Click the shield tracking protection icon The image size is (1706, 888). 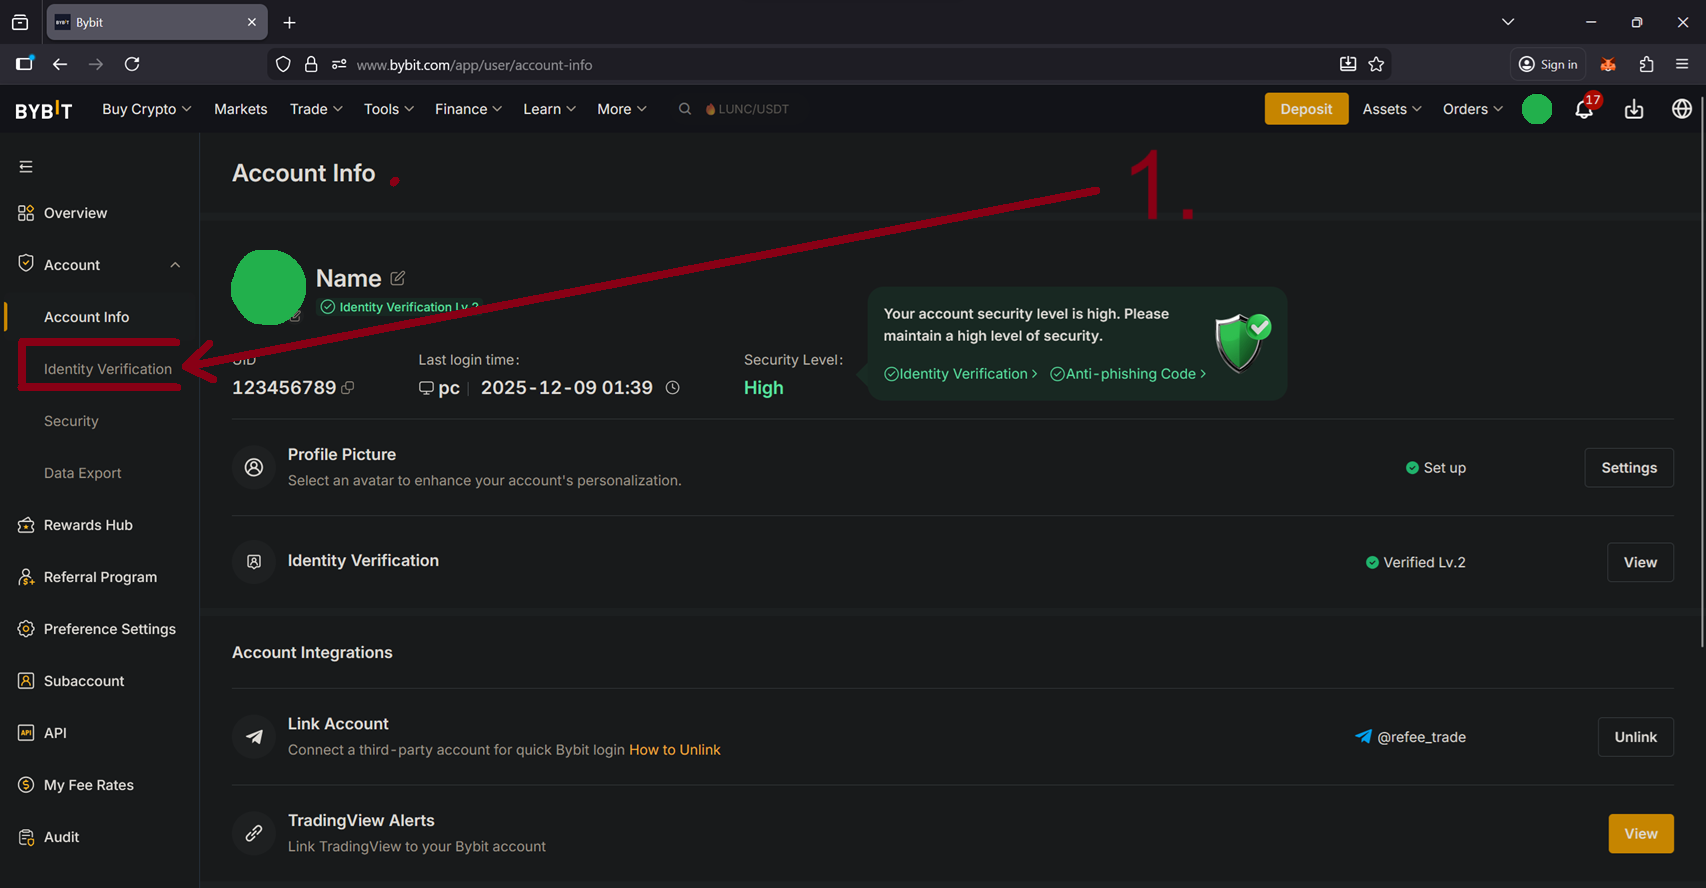click(283, 64)
